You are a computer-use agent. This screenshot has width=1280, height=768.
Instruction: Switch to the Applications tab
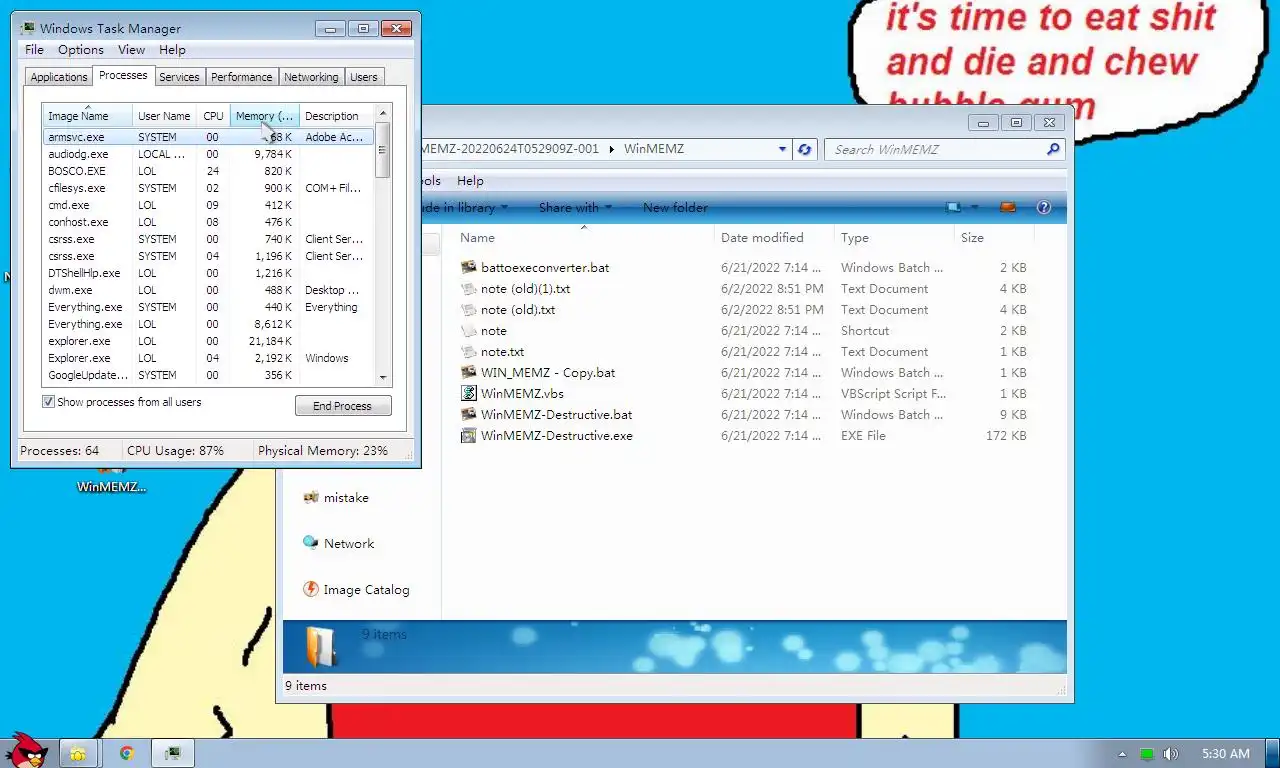point(59,77)
